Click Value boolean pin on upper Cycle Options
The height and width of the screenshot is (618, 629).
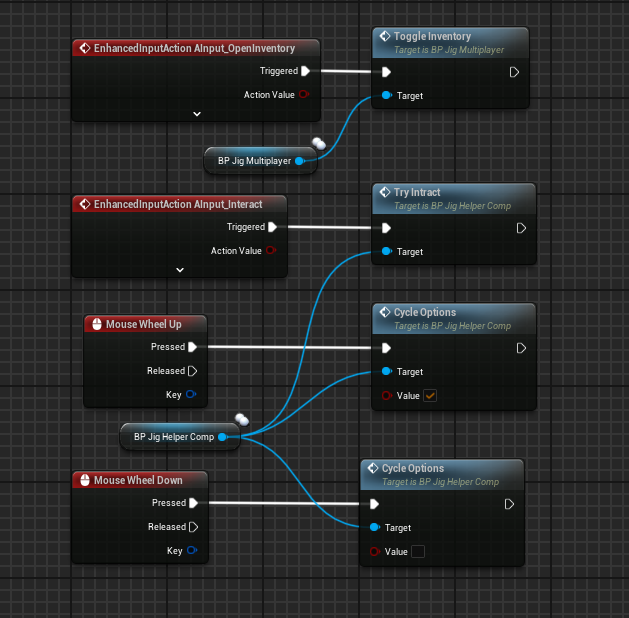pos(387,396)
